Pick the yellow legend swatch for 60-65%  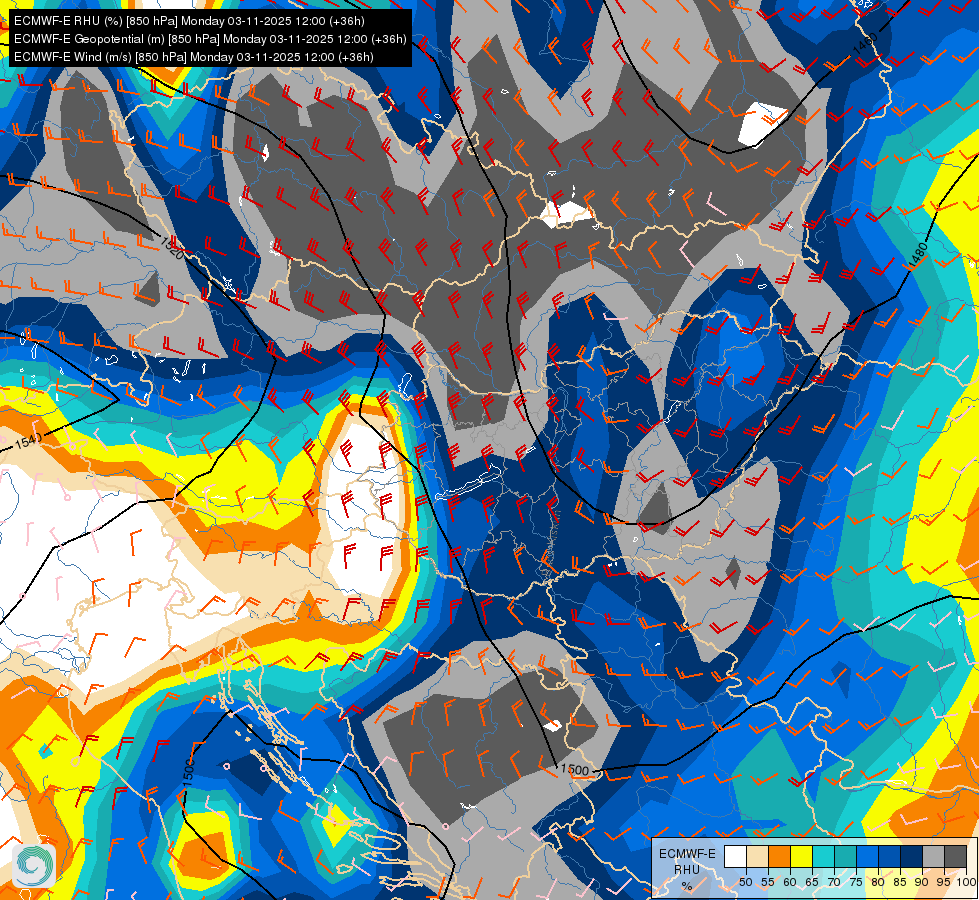pos(802,856)
